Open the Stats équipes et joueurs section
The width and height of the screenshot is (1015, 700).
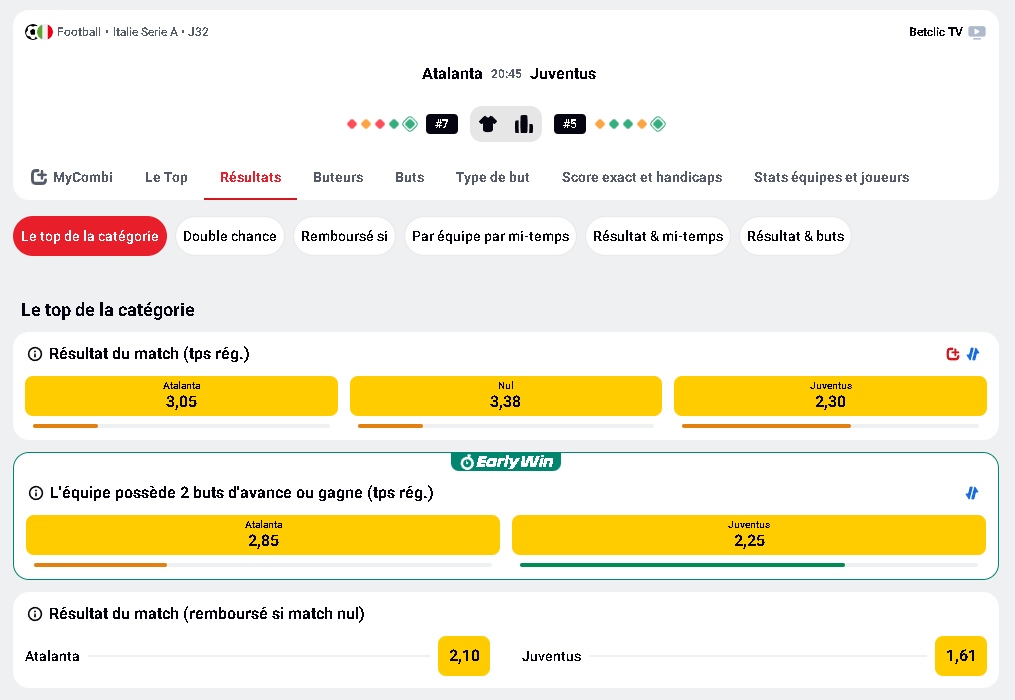pos(831,176)
